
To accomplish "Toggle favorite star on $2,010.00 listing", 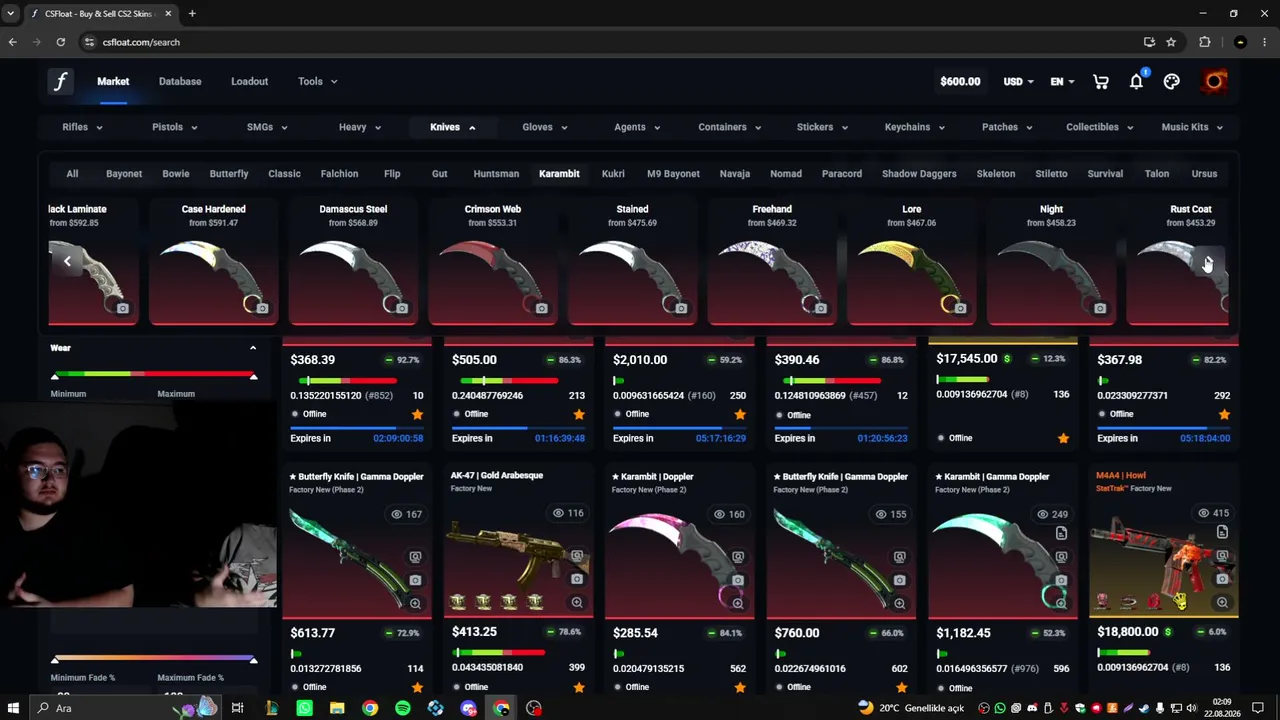I will click(x=740, y=414).
